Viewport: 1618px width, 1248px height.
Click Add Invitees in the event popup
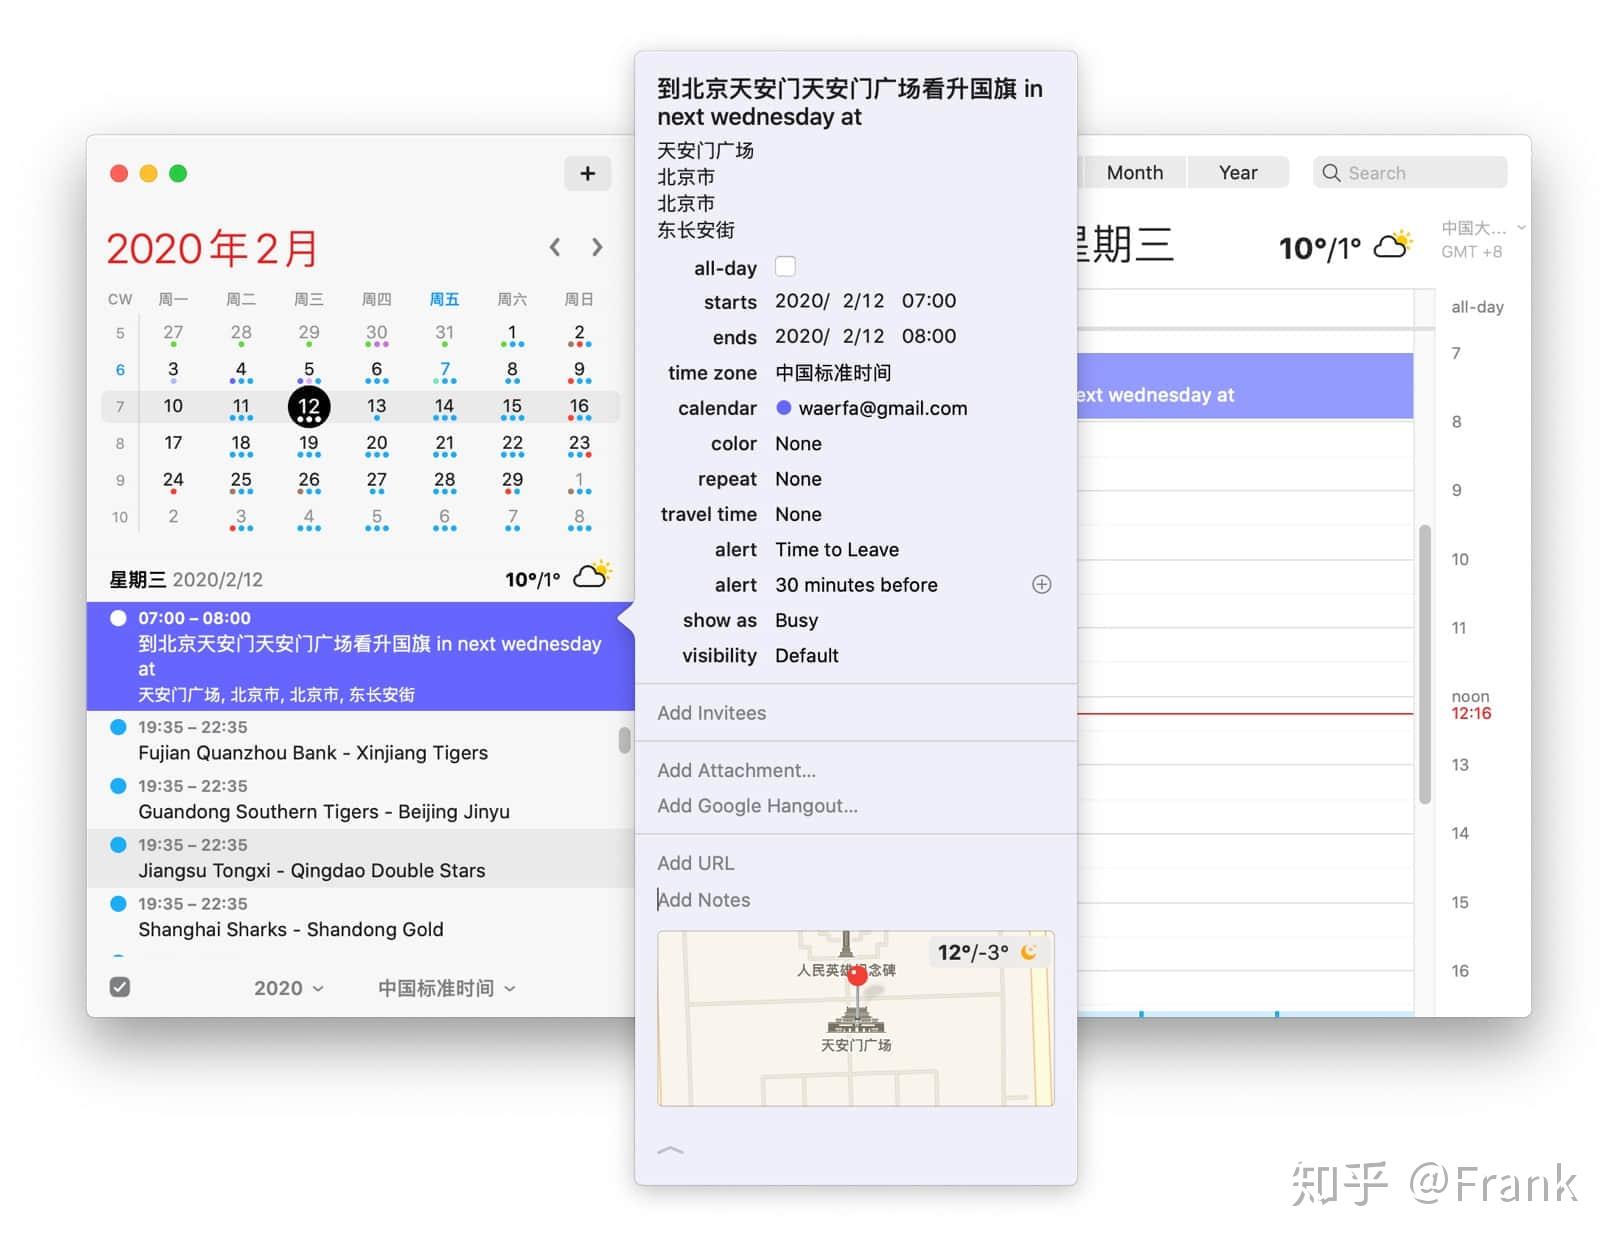pos(711,713)
